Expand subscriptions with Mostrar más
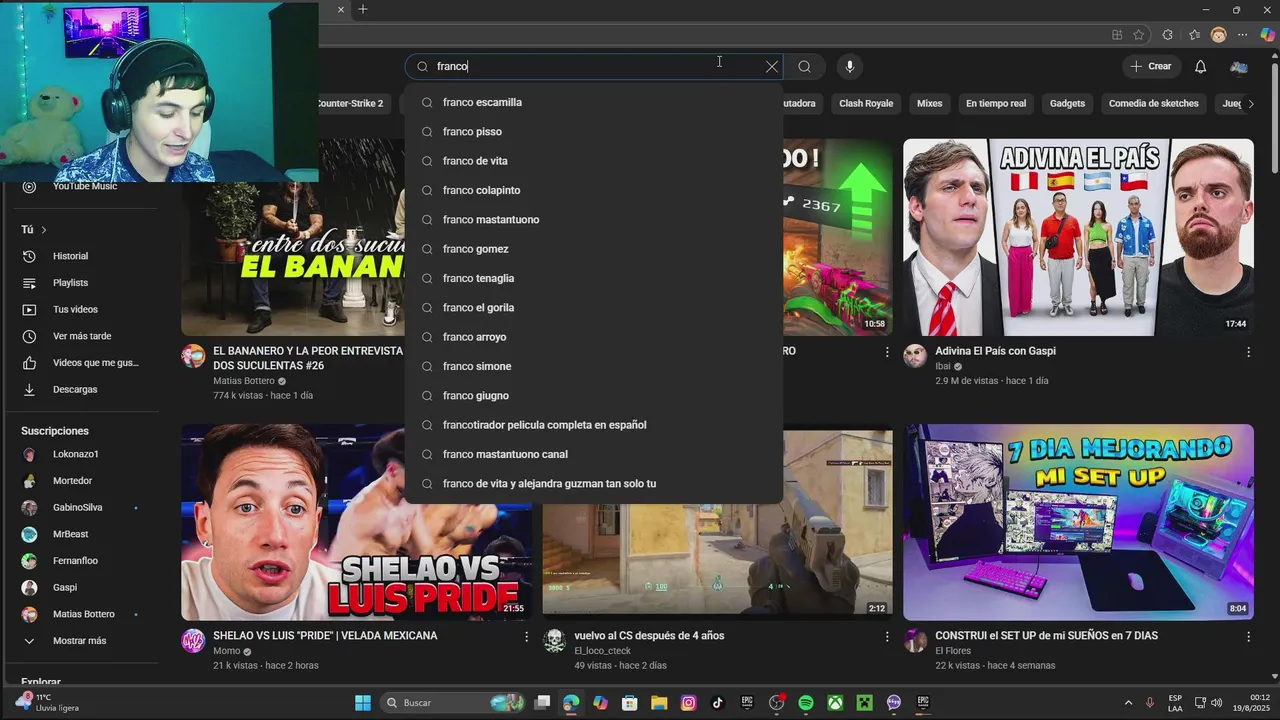Image resolution: width=1280 pixels, height=720 pixels. [80, 641]
